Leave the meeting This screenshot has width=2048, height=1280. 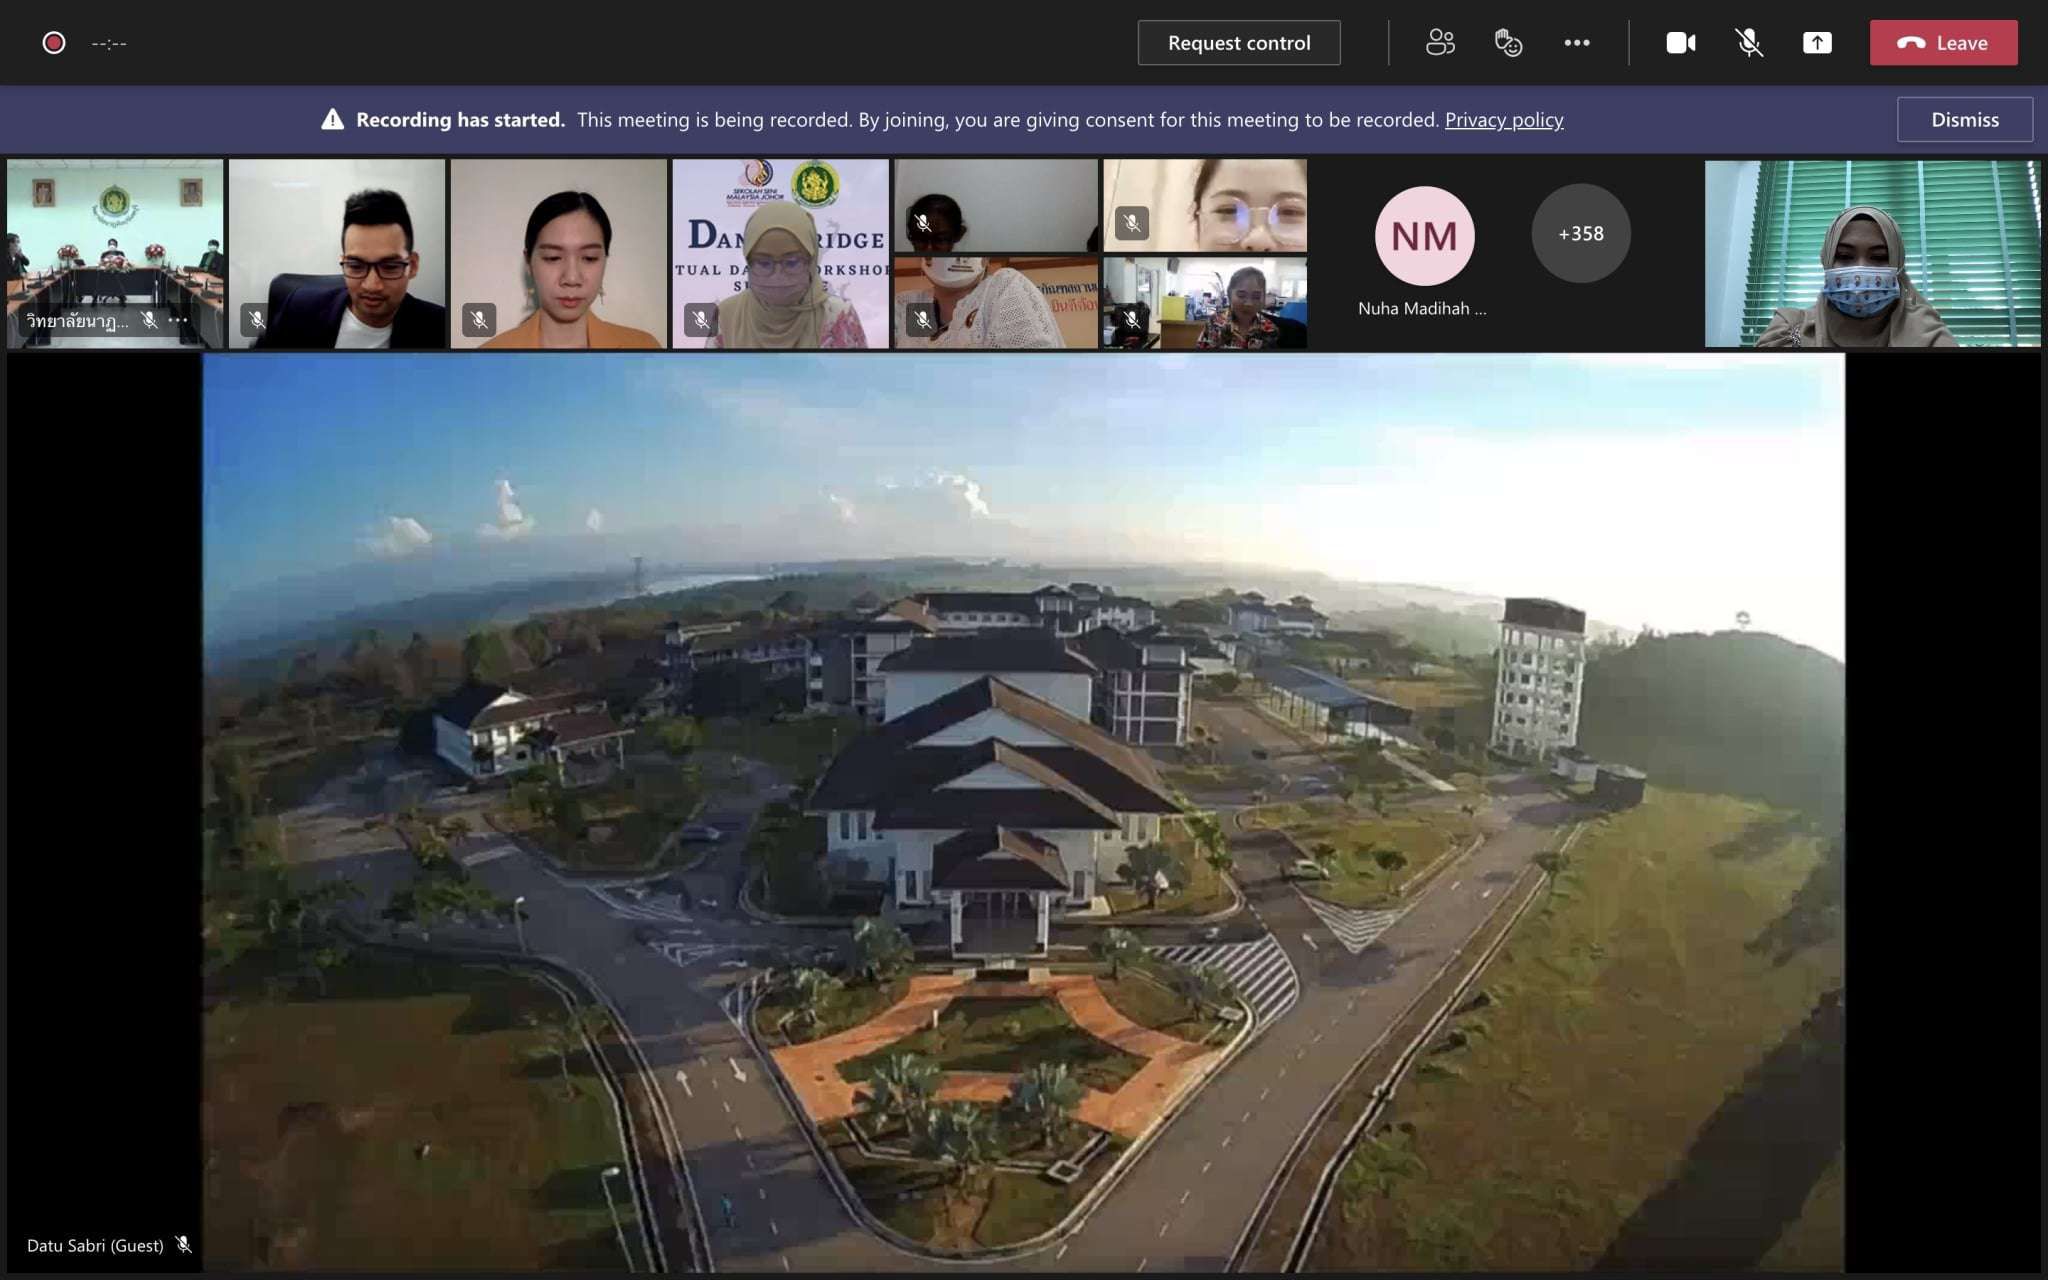point(1943,43)
